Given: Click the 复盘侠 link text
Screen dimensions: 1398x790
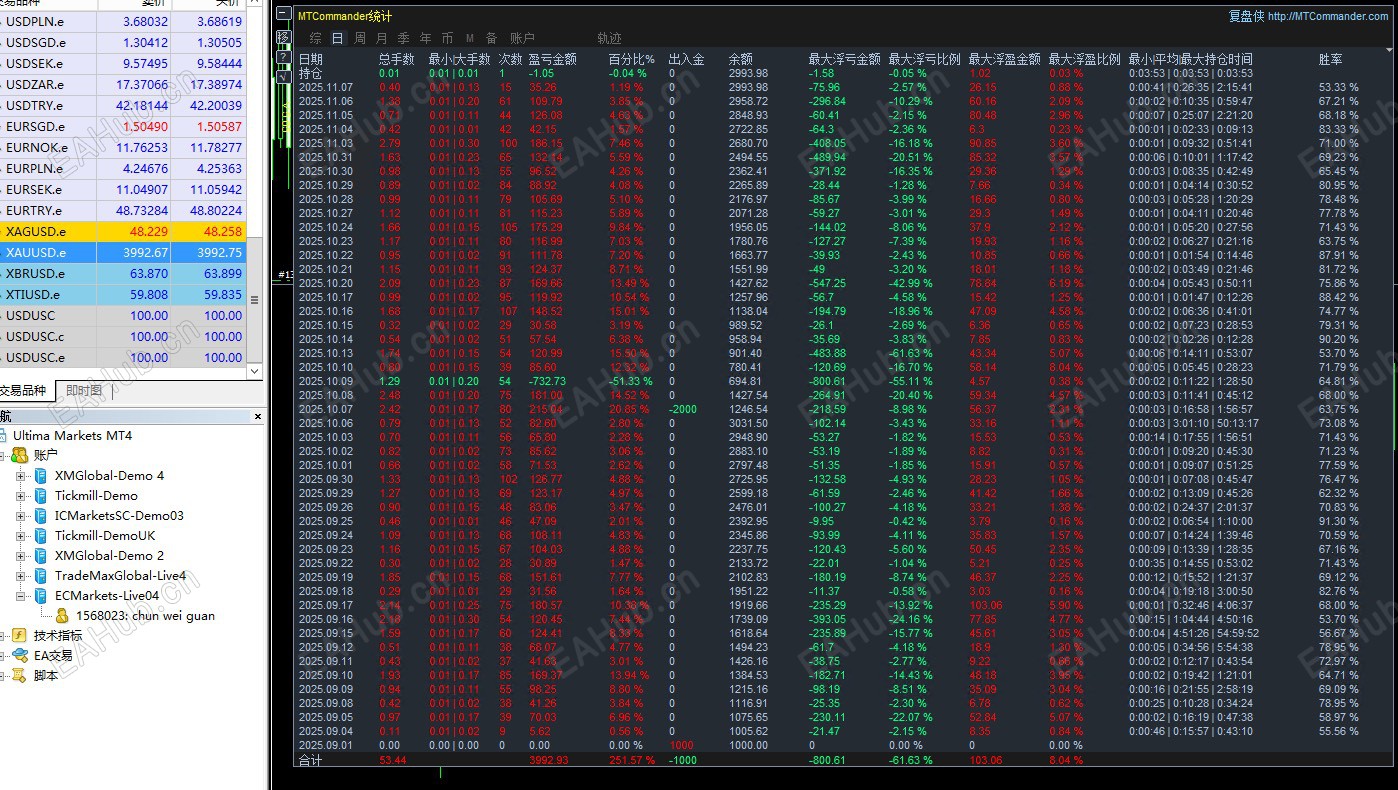Looking at the screenshot, I should coord(1246,16).
